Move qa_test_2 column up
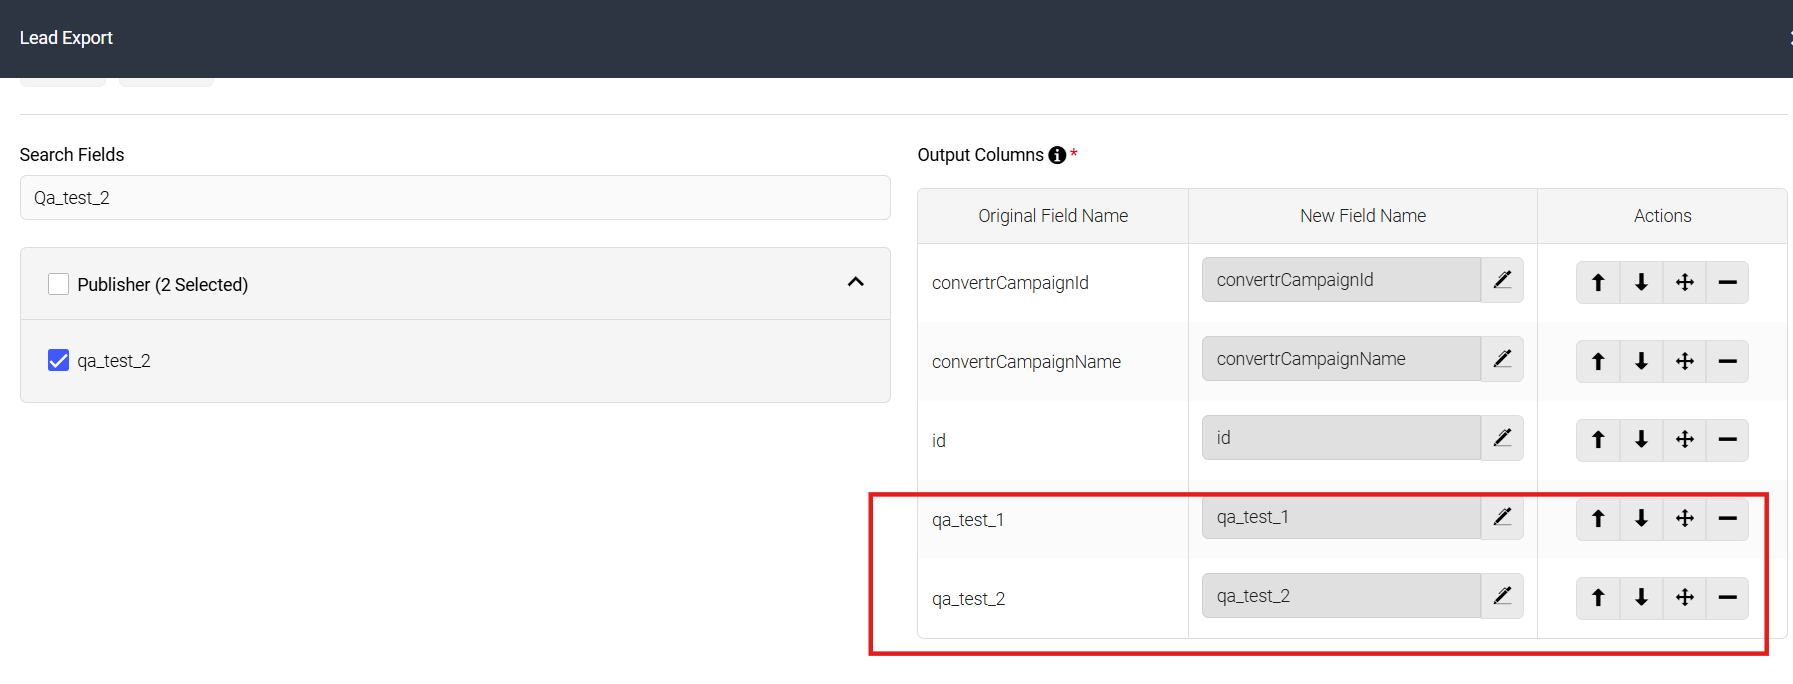This screenshot has width=1793, height=684. [x=1598, y=597]
